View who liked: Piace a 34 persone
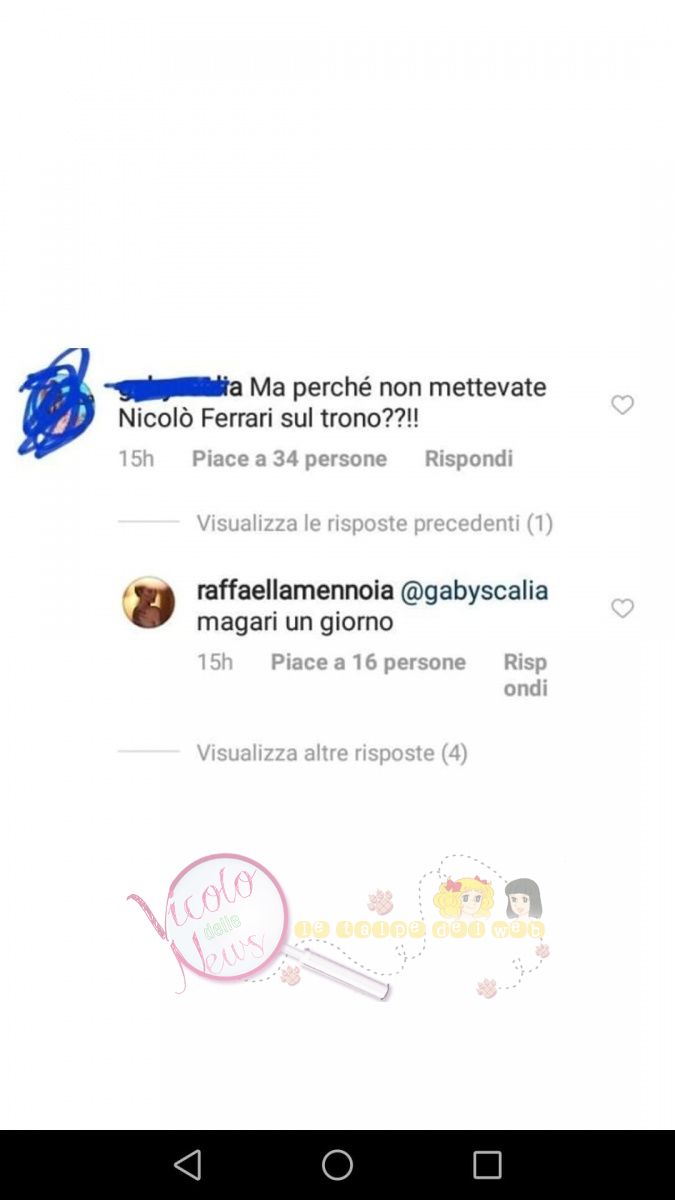This screenshot has width=675, height=1200. (x=289, y=459)
